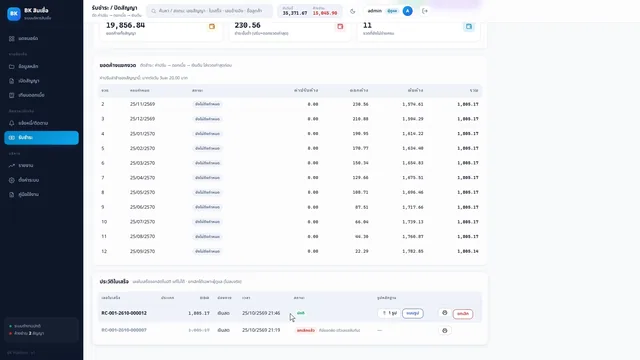Viewport: 640px width, 360px height.
Task: Click the due date 25/06/2570
Action: click(142, 207)
